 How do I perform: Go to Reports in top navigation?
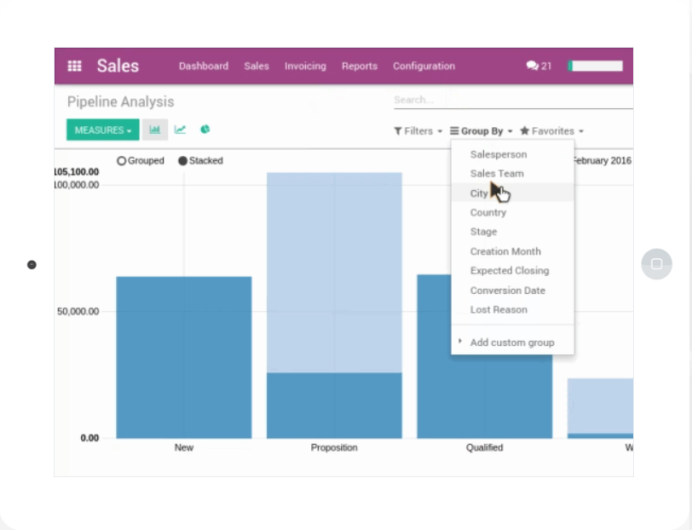coord(359,66)
